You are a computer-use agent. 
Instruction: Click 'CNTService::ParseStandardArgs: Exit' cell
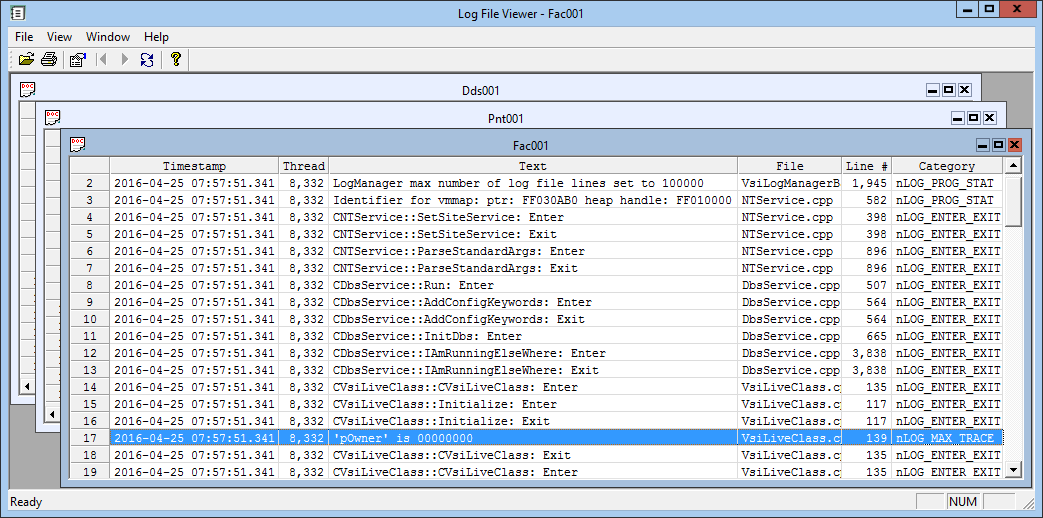tap(534, 268)
